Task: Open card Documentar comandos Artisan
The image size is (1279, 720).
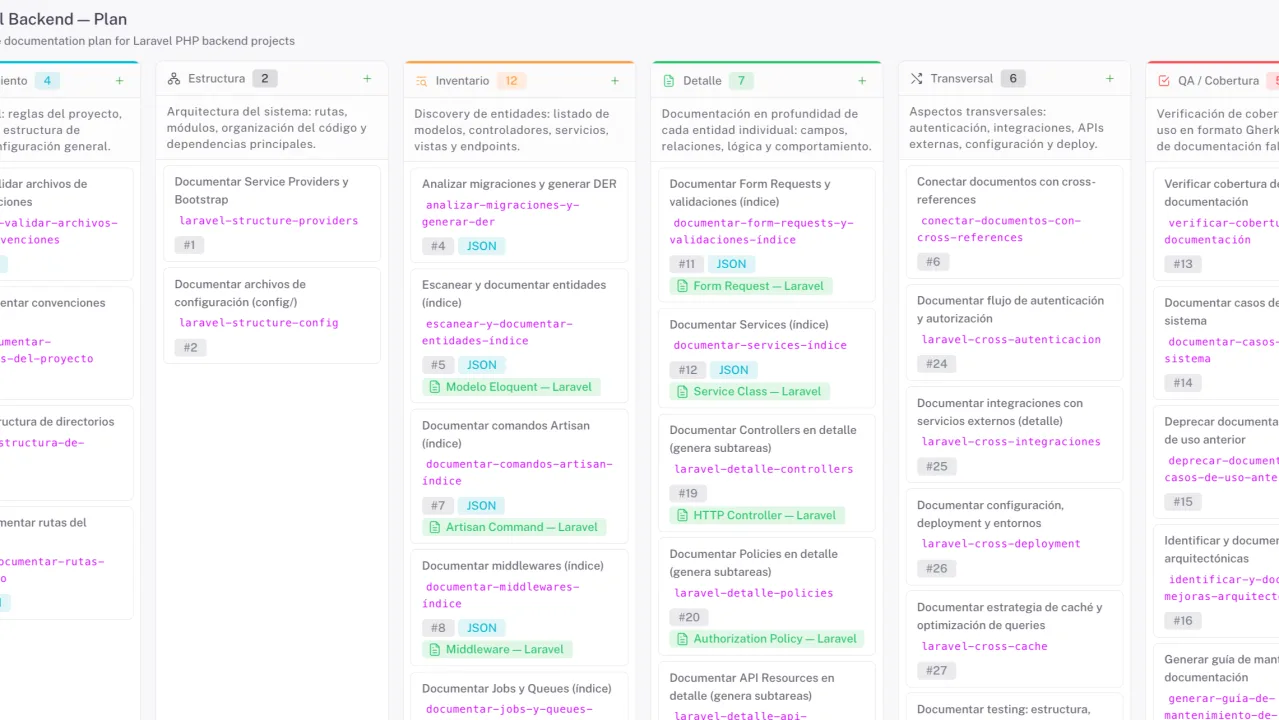Action: 519,476
